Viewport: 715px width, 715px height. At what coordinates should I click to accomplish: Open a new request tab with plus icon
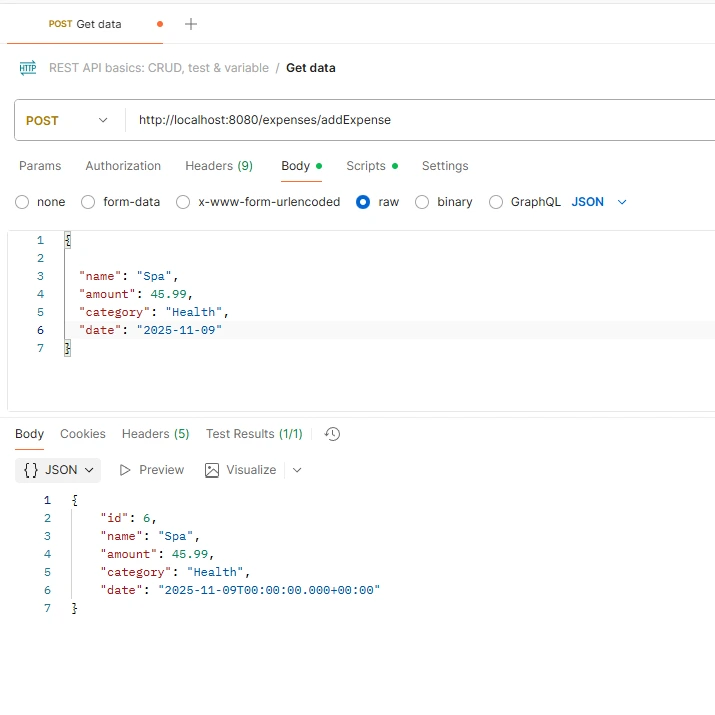191,24
